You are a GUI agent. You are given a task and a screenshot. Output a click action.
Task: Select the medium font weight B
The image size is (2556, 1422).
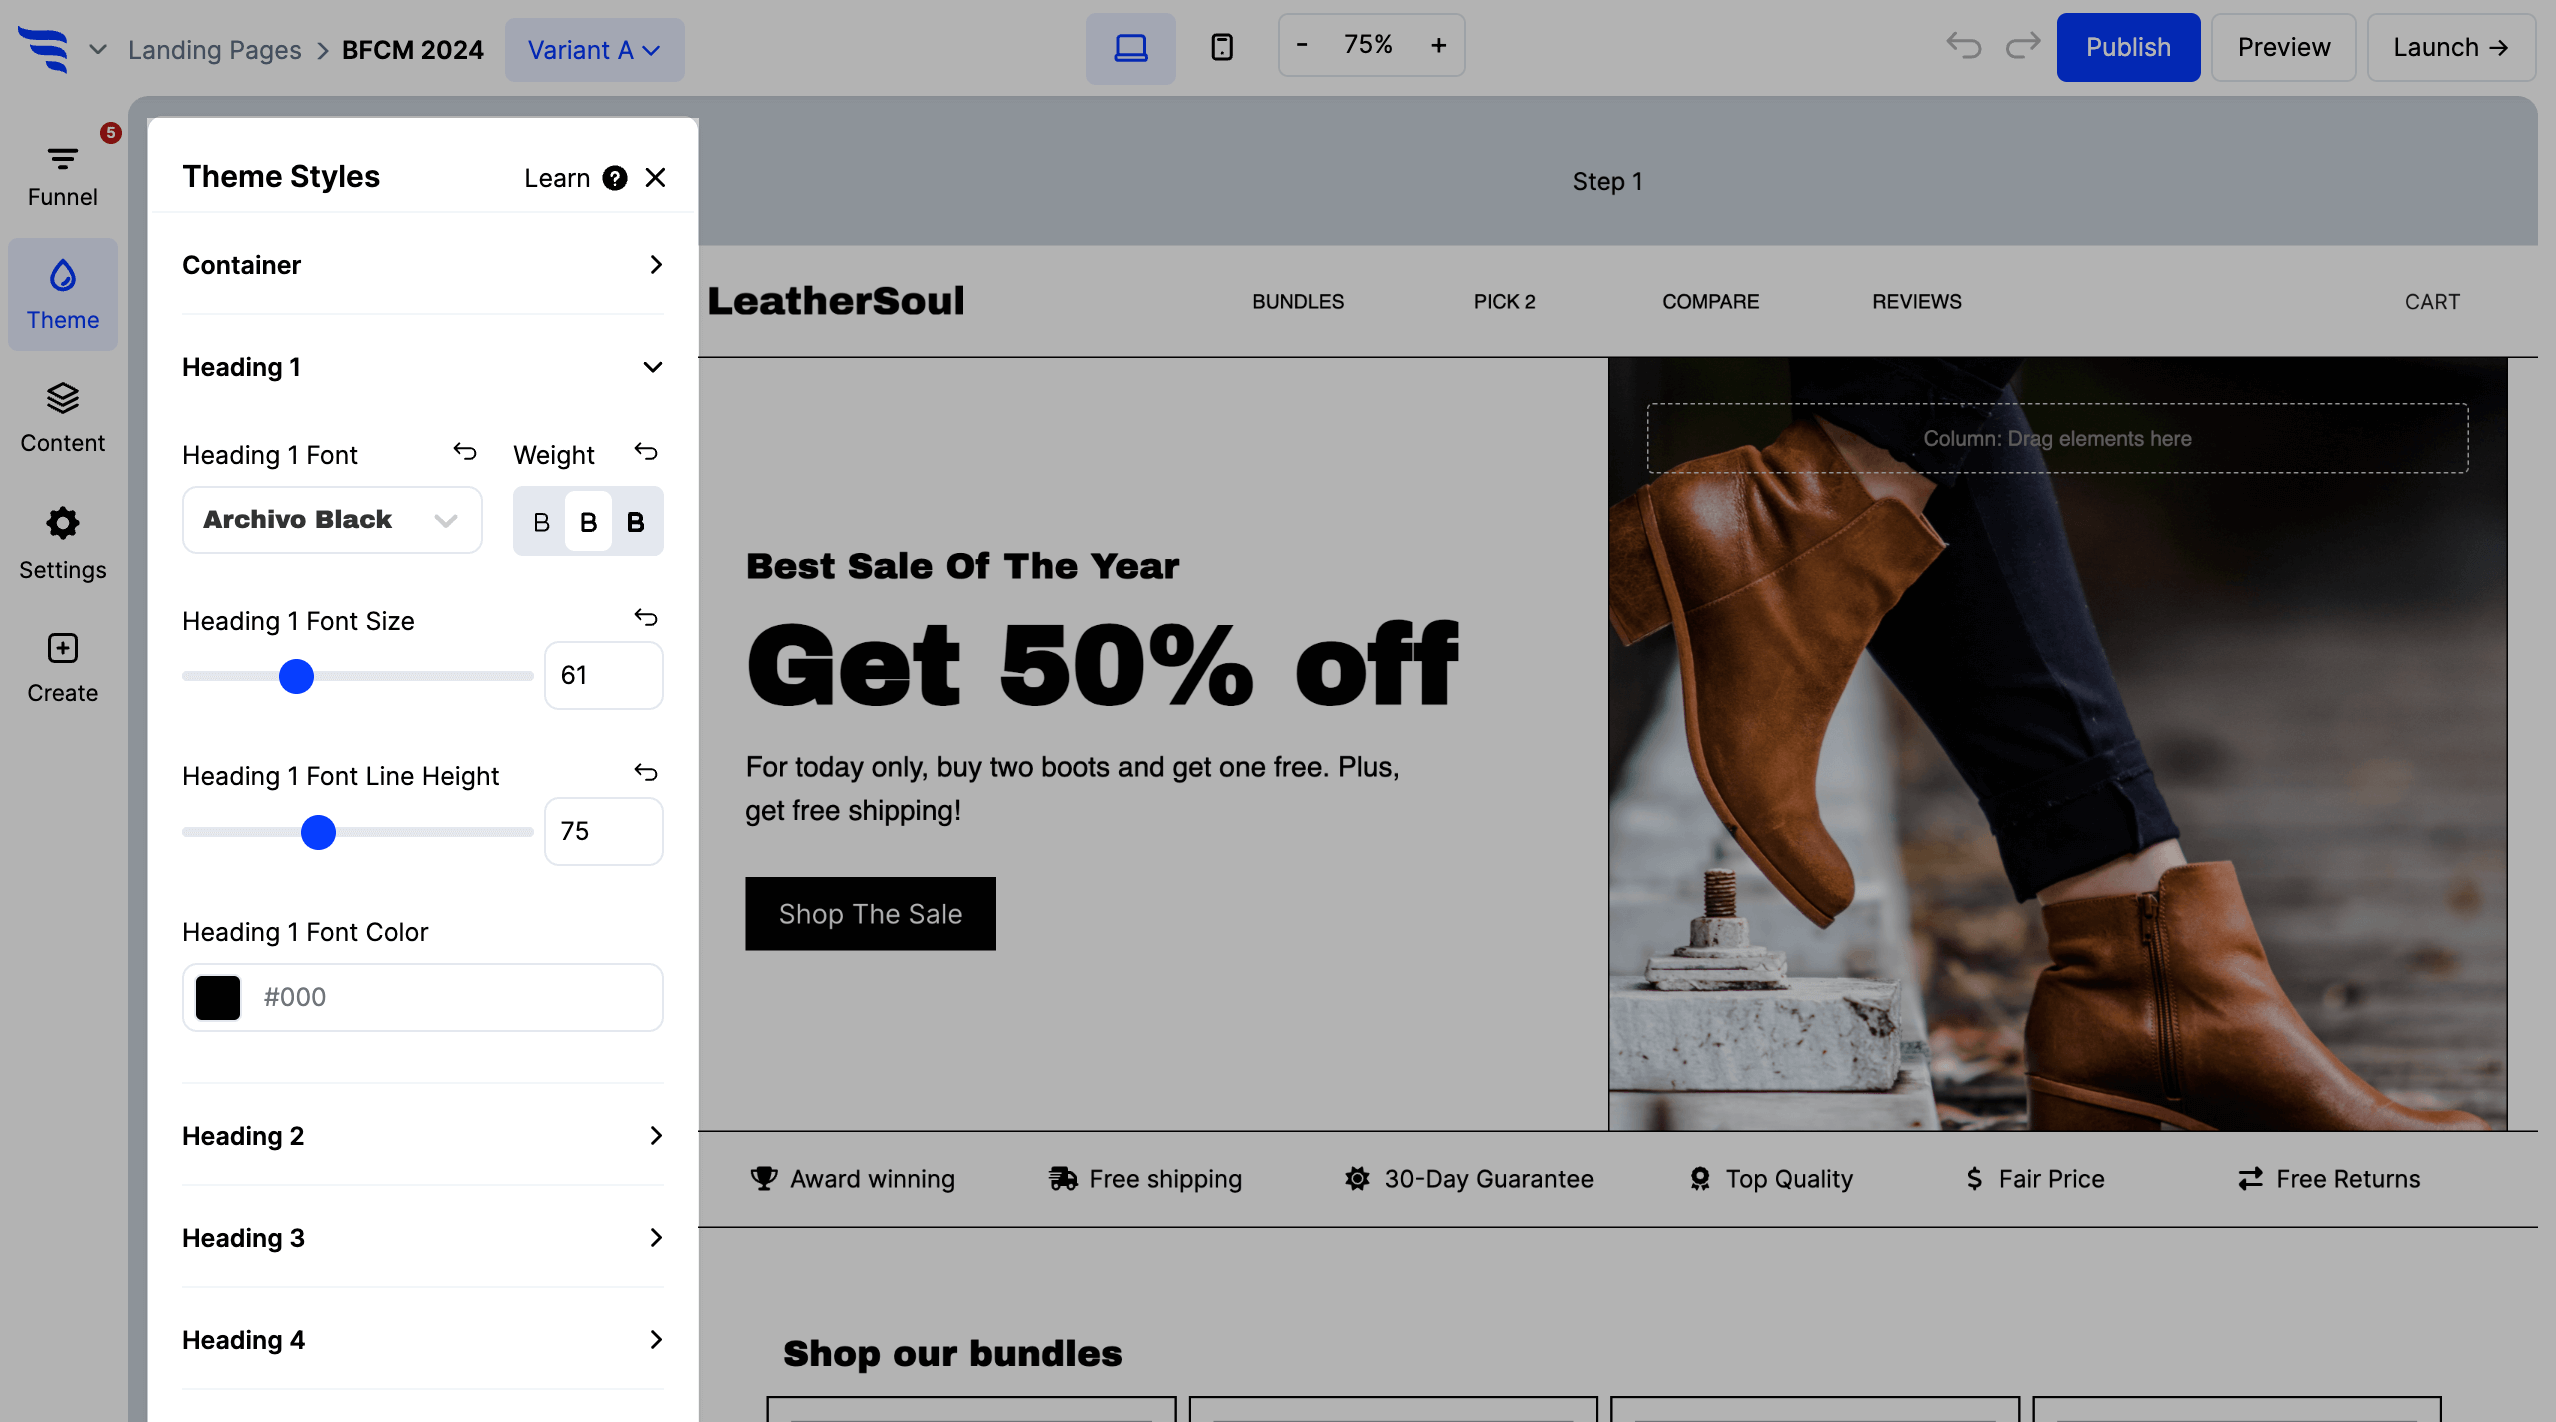(x=588, y=522)
